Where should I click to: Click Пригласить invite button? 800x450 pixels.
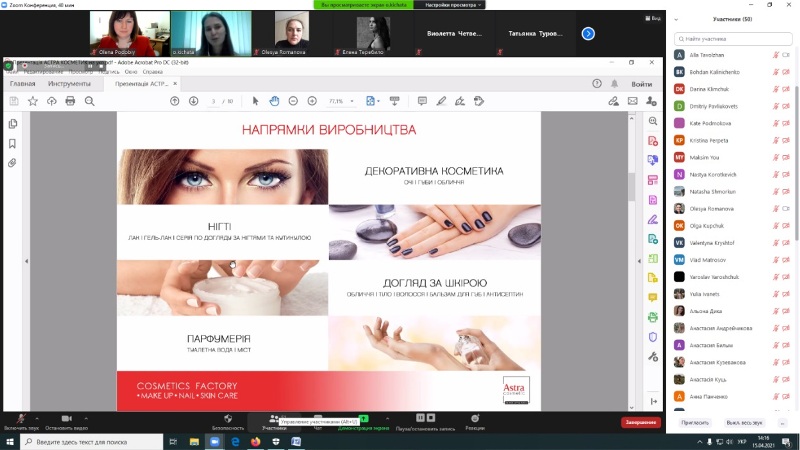(695, 422)
